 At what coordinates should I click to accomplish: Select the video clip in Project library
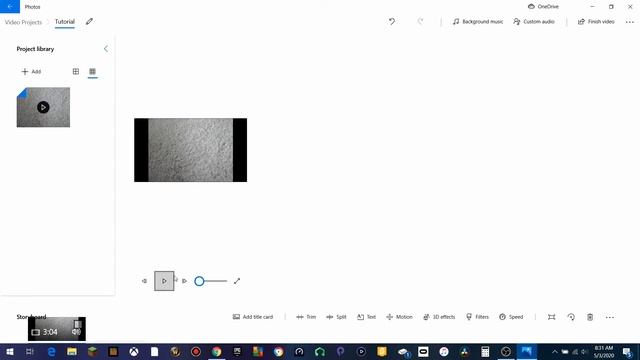[x=43, y=107]
